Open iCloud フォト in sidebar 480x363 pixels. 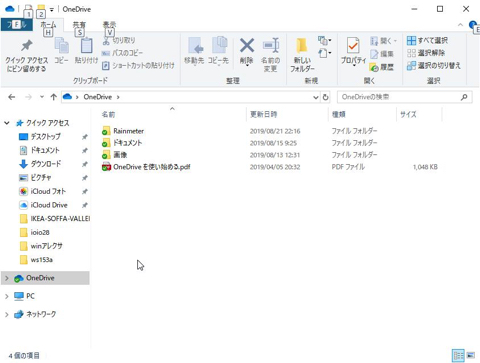pos(42,191)
